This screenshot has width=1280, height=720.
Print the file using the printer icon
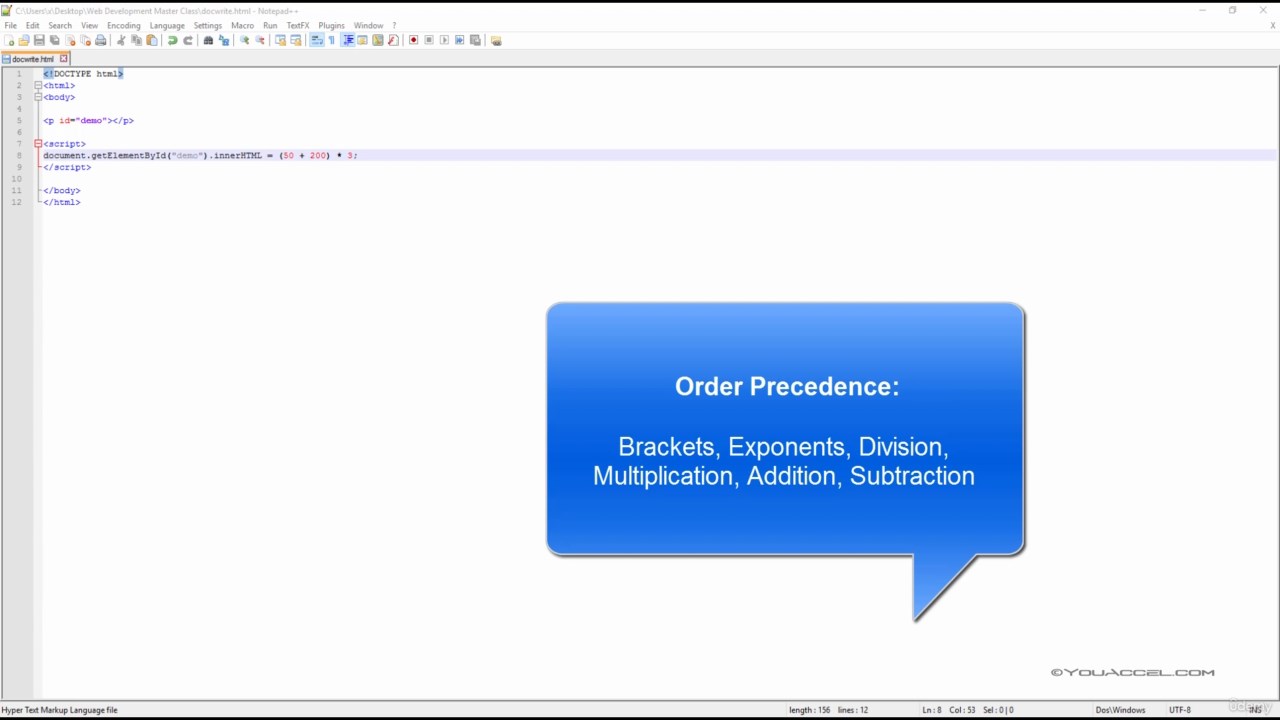100,40
